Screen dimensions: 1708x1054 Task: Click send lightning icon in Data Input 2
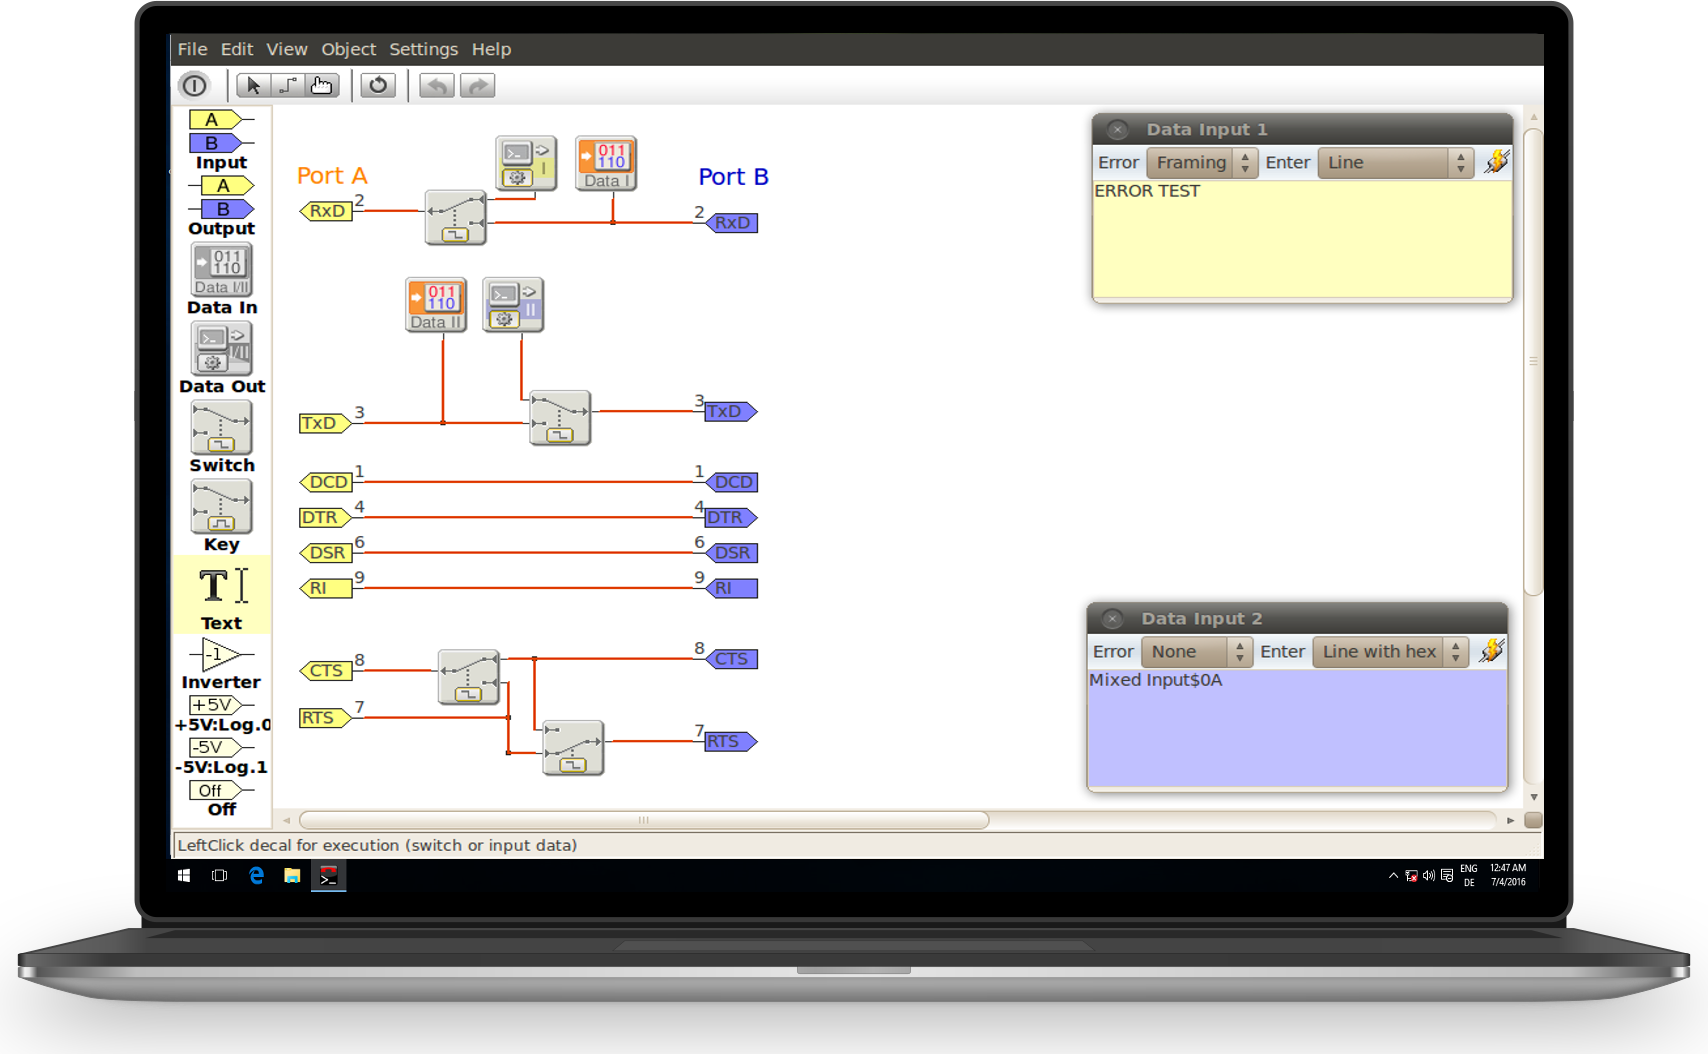pyautogui.click(x=1491, y=651)
